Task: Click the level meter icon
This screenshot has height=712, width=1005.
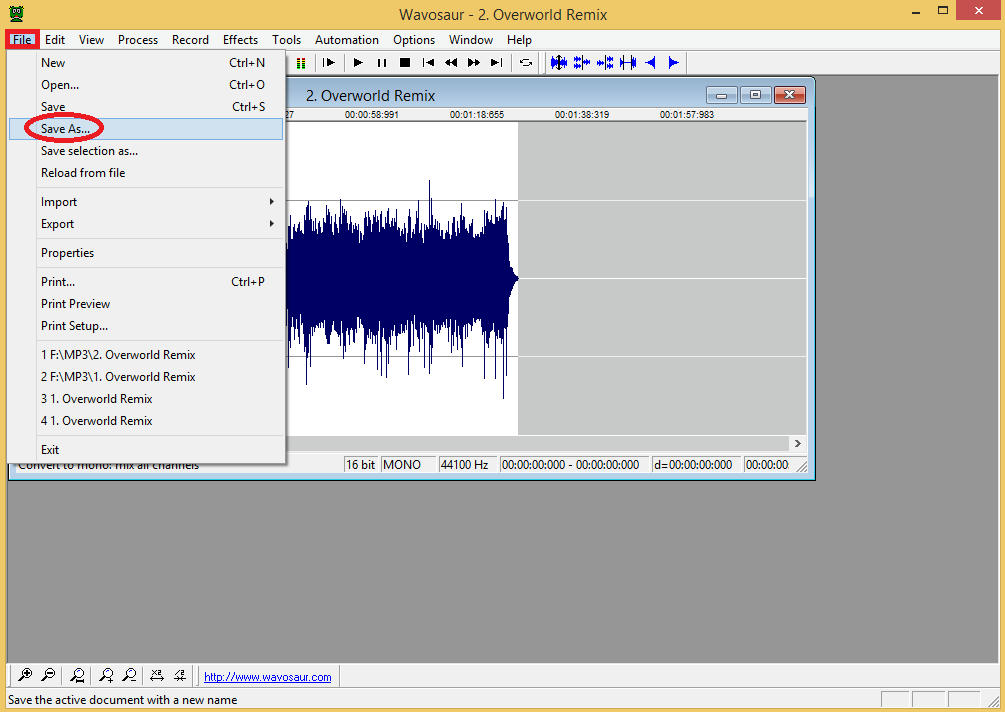Action: 301,63
